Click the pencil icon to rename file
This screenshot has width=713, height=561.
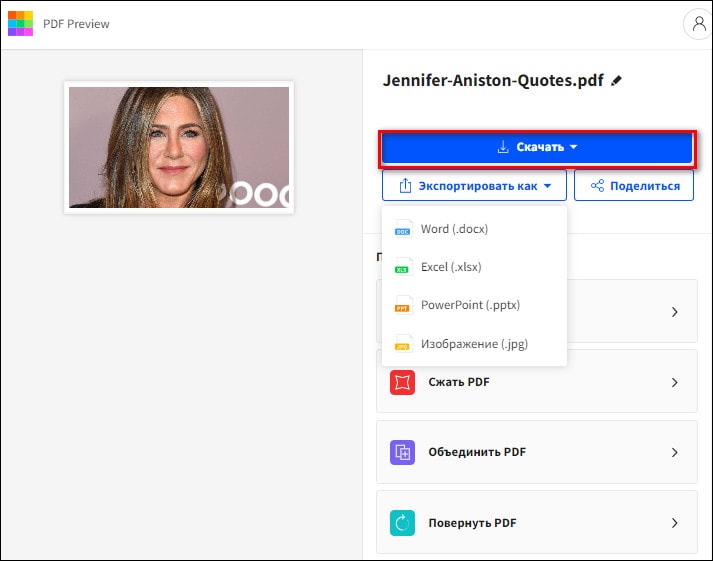coord(617,81)
